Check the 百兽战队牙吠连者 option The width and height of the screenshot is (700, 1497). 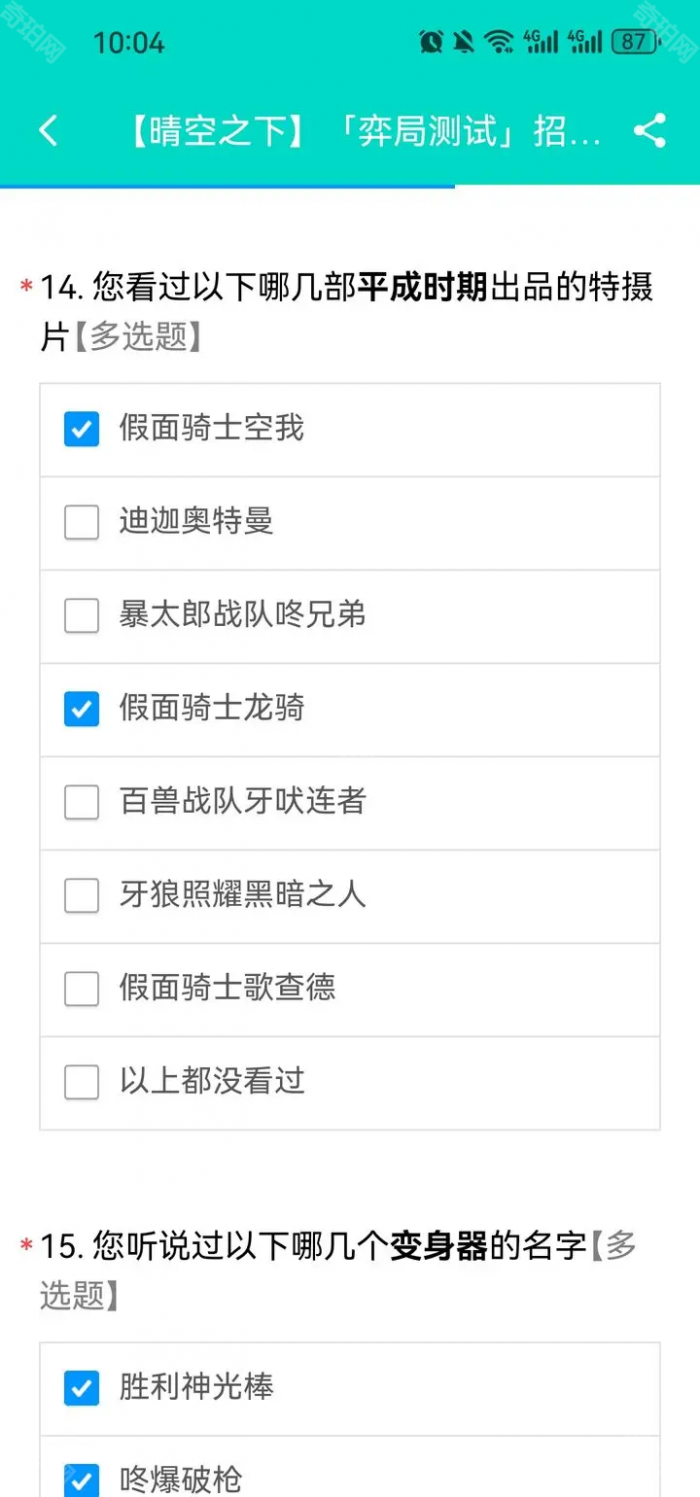(80, 802)
